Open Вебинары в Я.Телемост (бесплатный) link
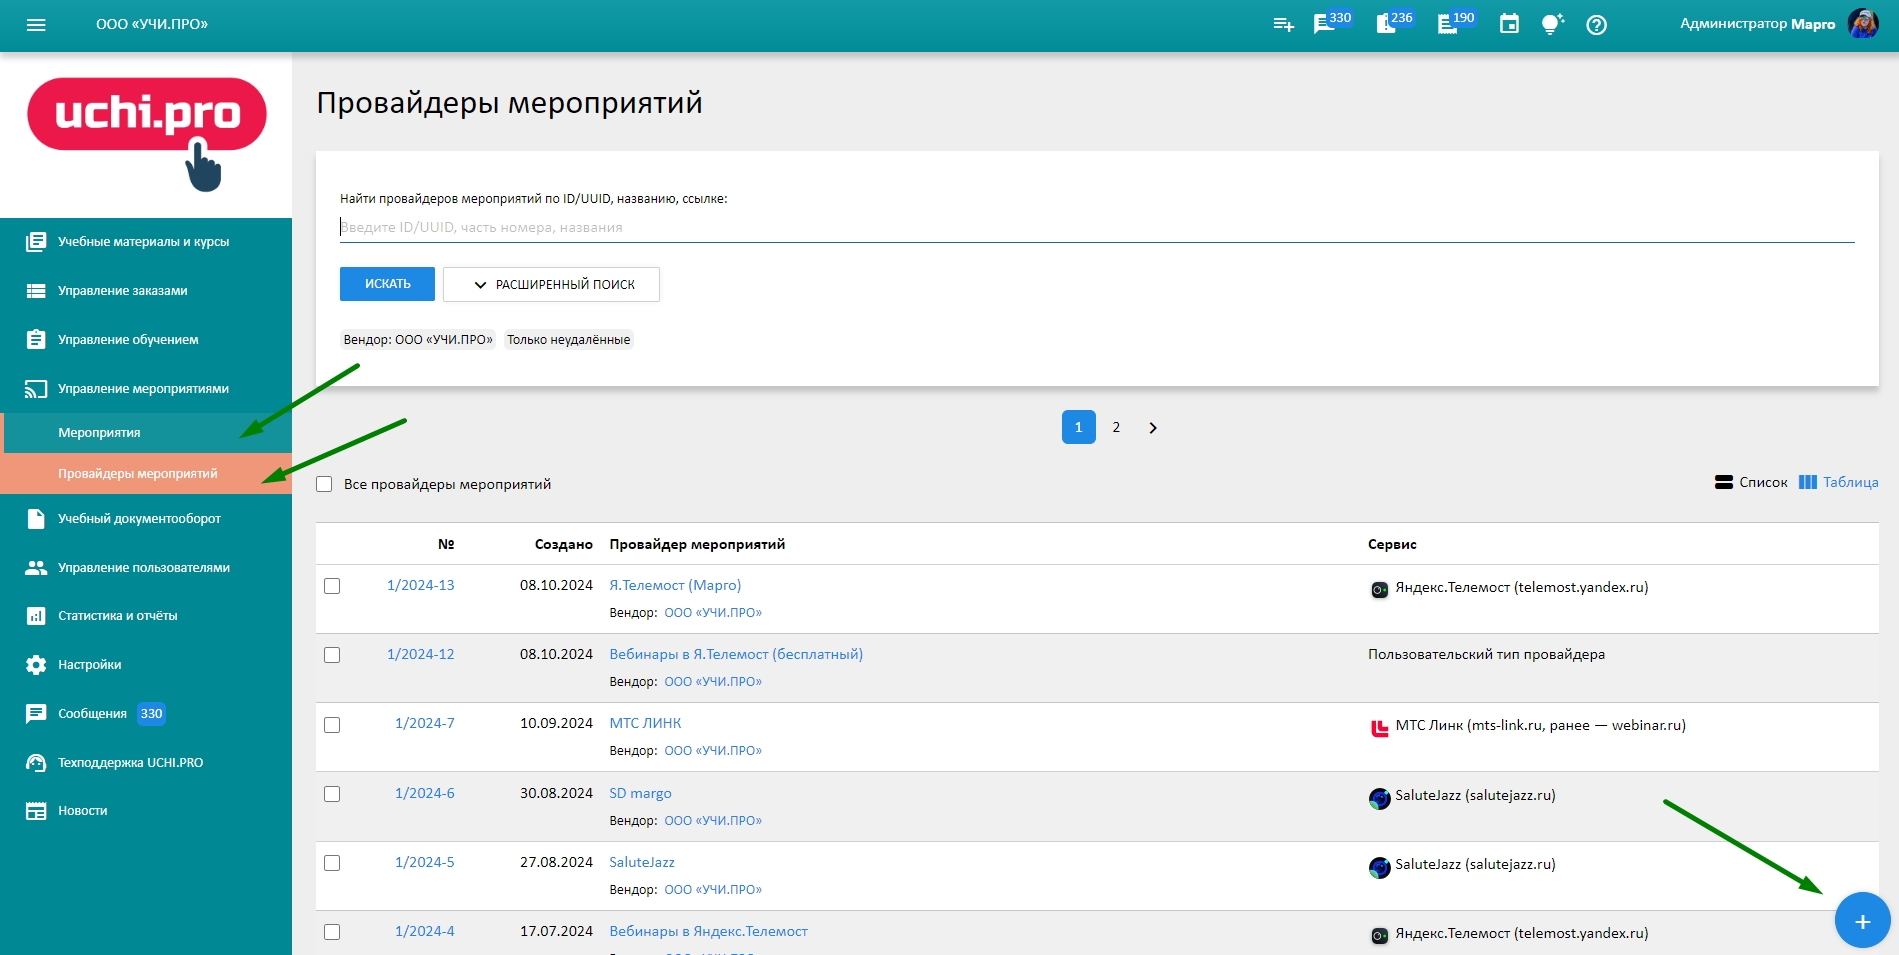This screenshot has width=1899, height=955. coord(736,654)
